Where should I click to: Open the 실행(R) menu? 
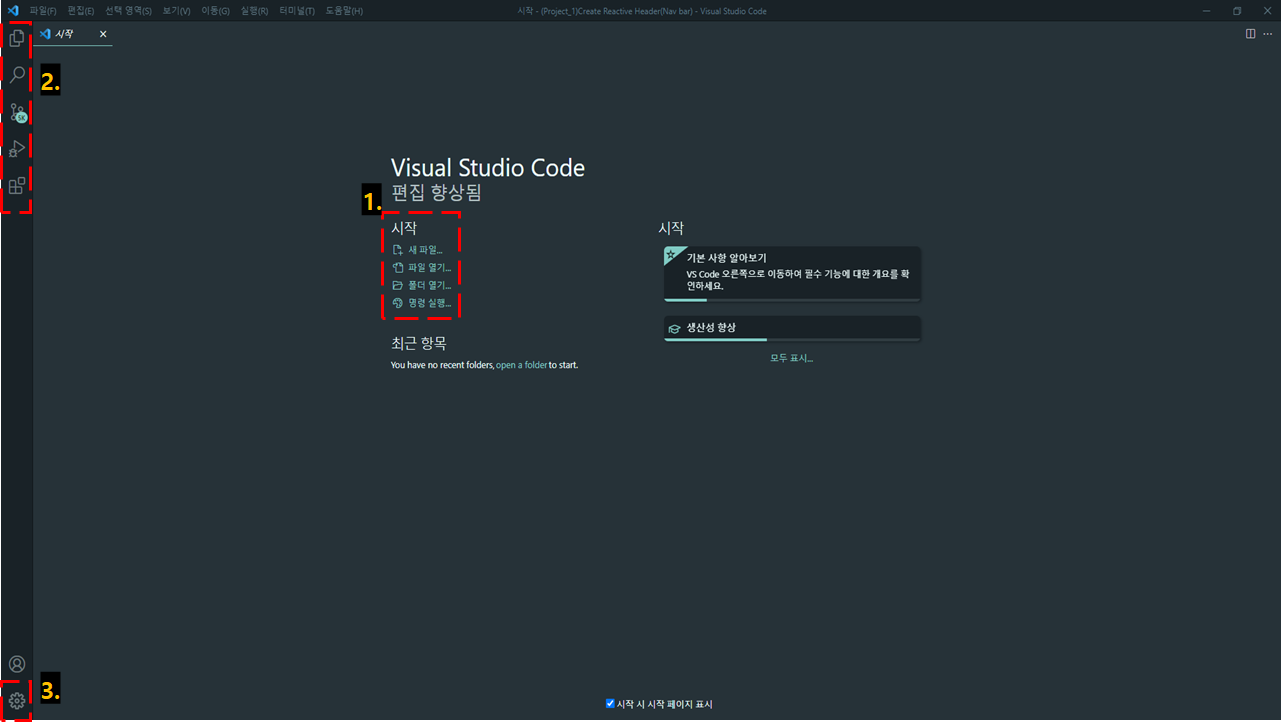coord(254,10)
